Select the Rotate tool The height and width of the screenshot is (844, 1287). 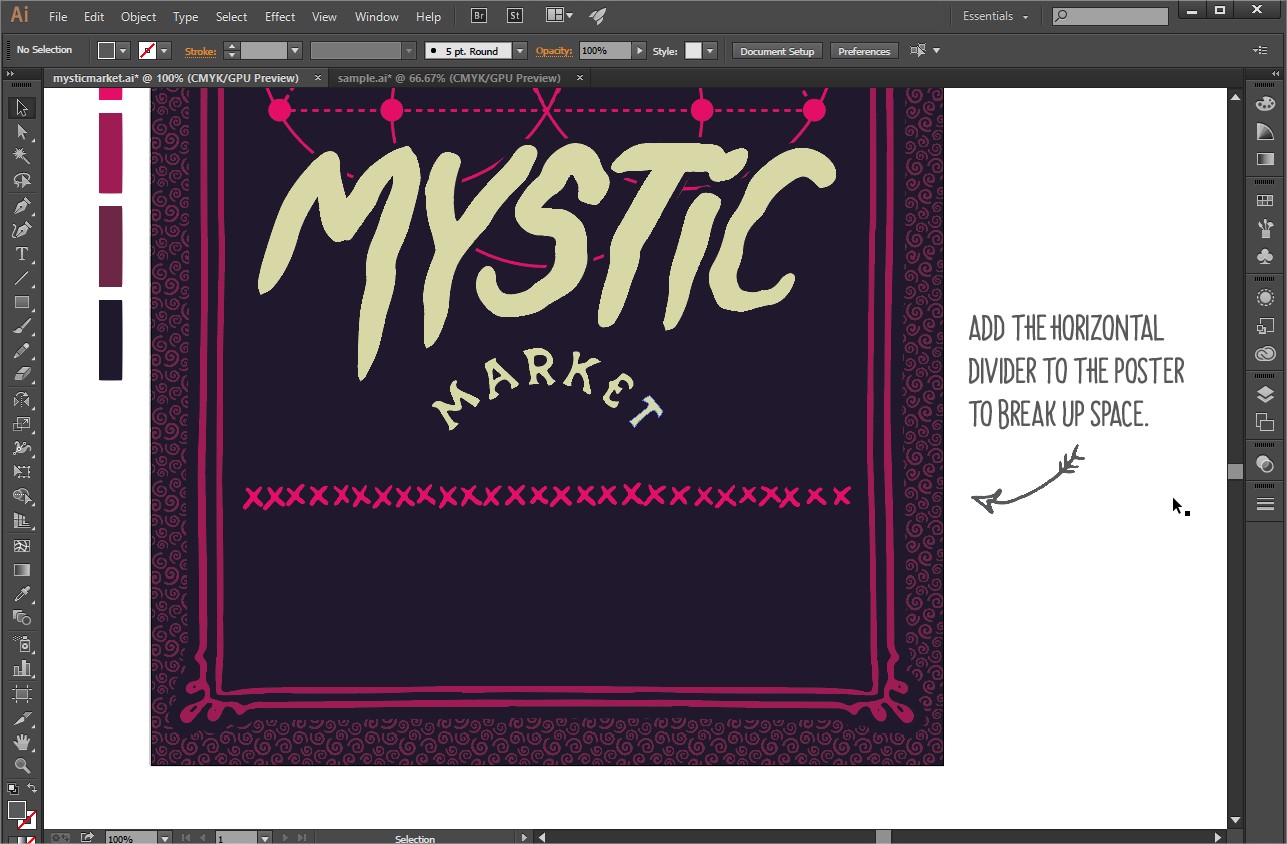pyautogui.click(x=22, y=400)
